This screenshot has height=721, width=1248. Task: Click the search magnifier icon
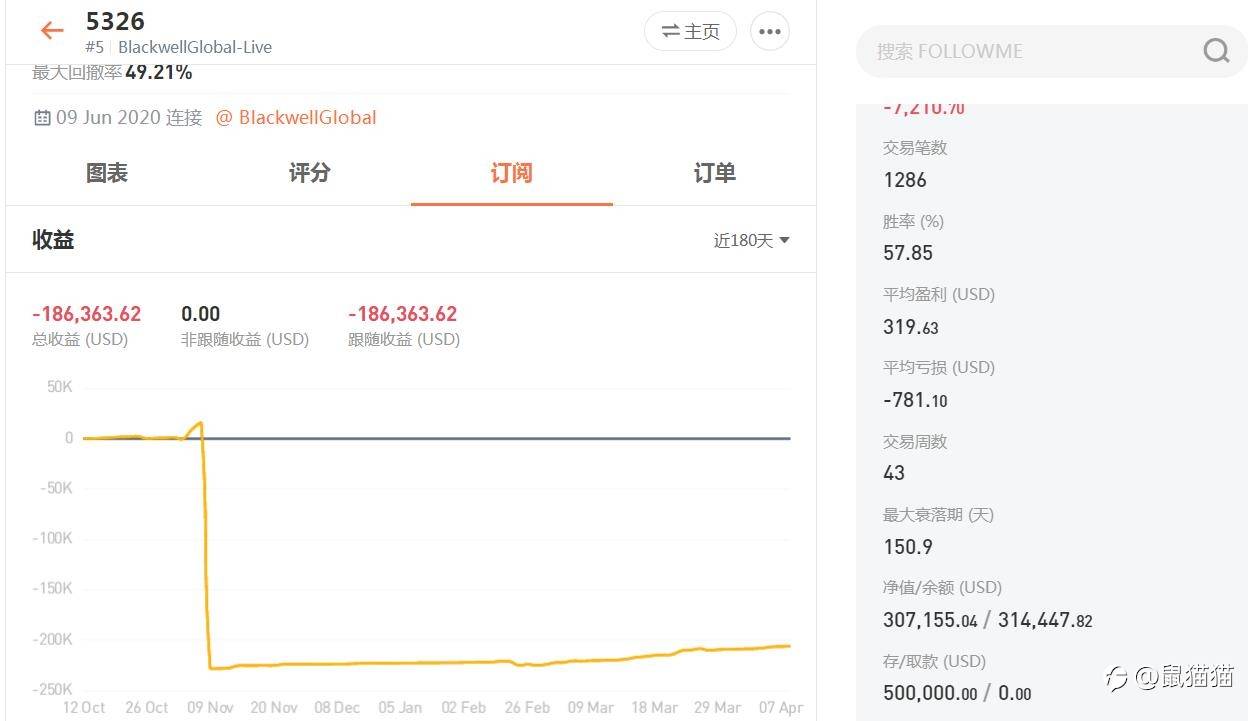click(1216, 51)
